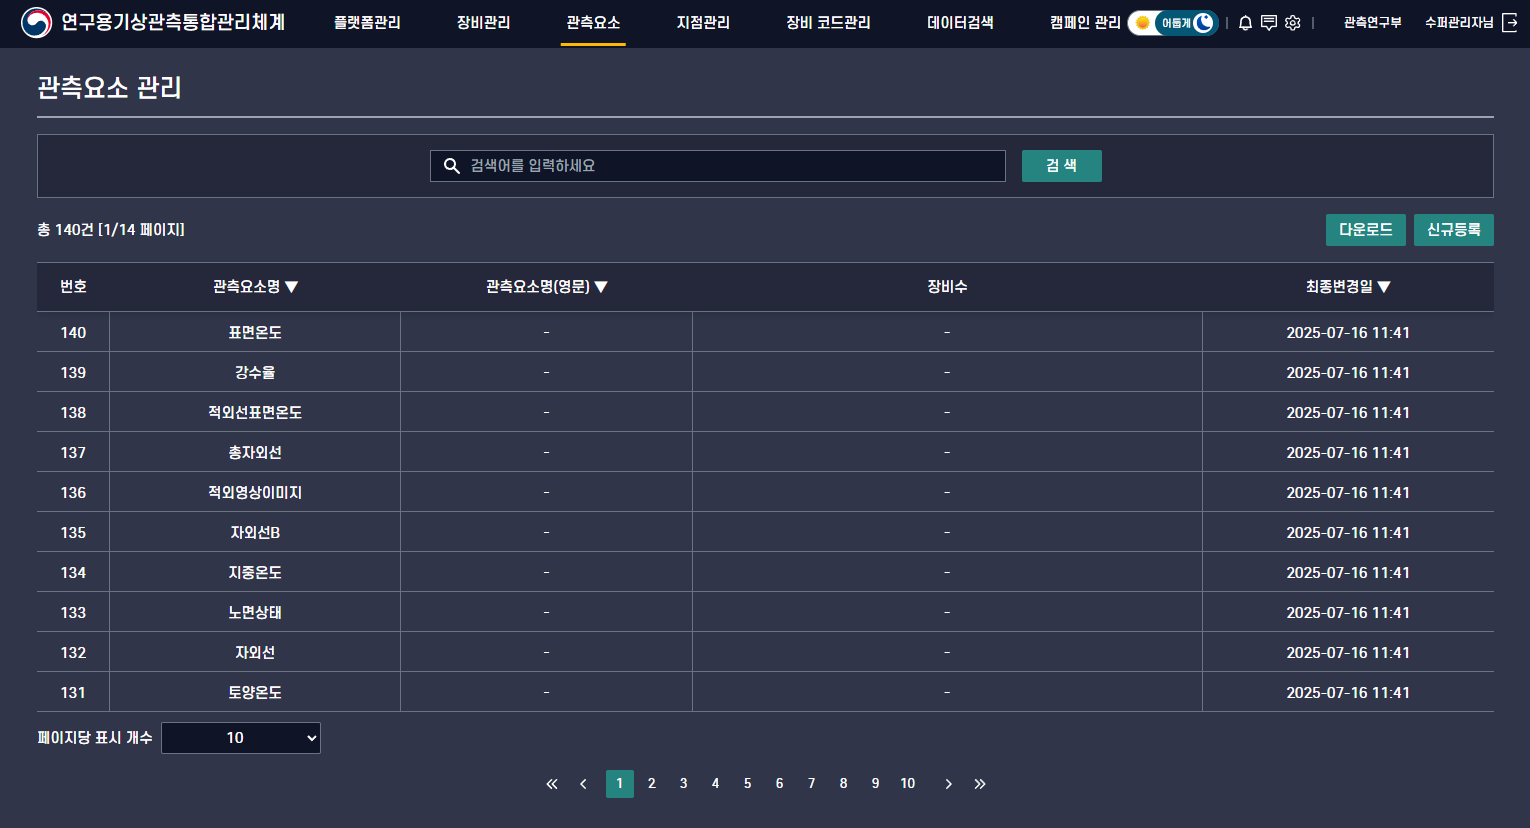The image size is (1530, 828).
Task: Toggle the dark/light theme switch
Action: click(x=1173, y=23)
